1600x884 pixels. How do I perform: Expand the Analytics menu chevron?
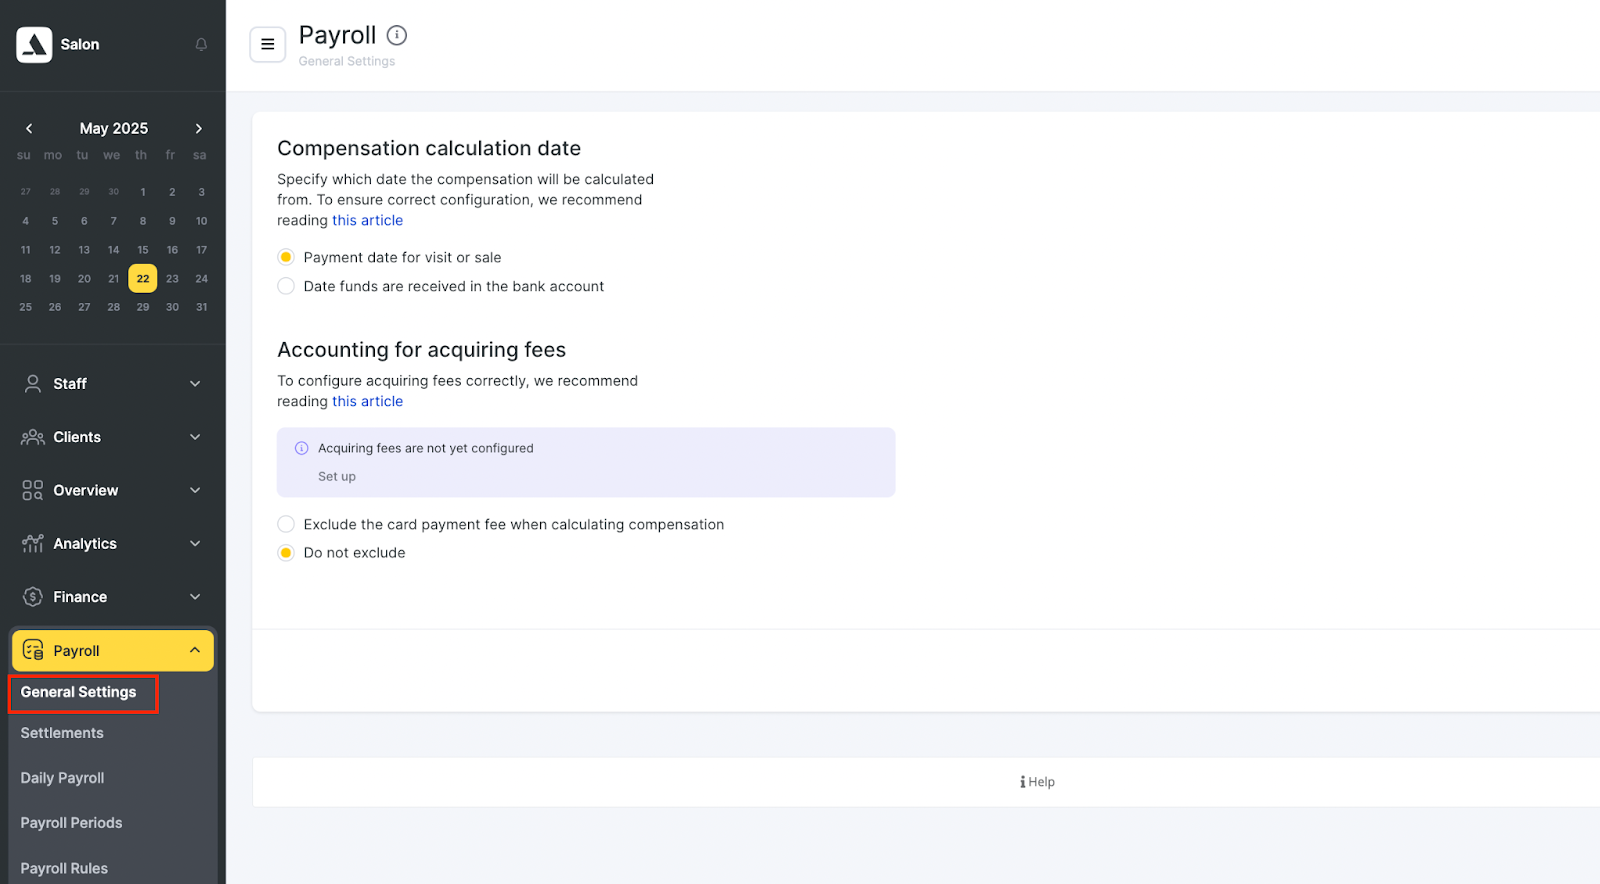pos(195,543)
